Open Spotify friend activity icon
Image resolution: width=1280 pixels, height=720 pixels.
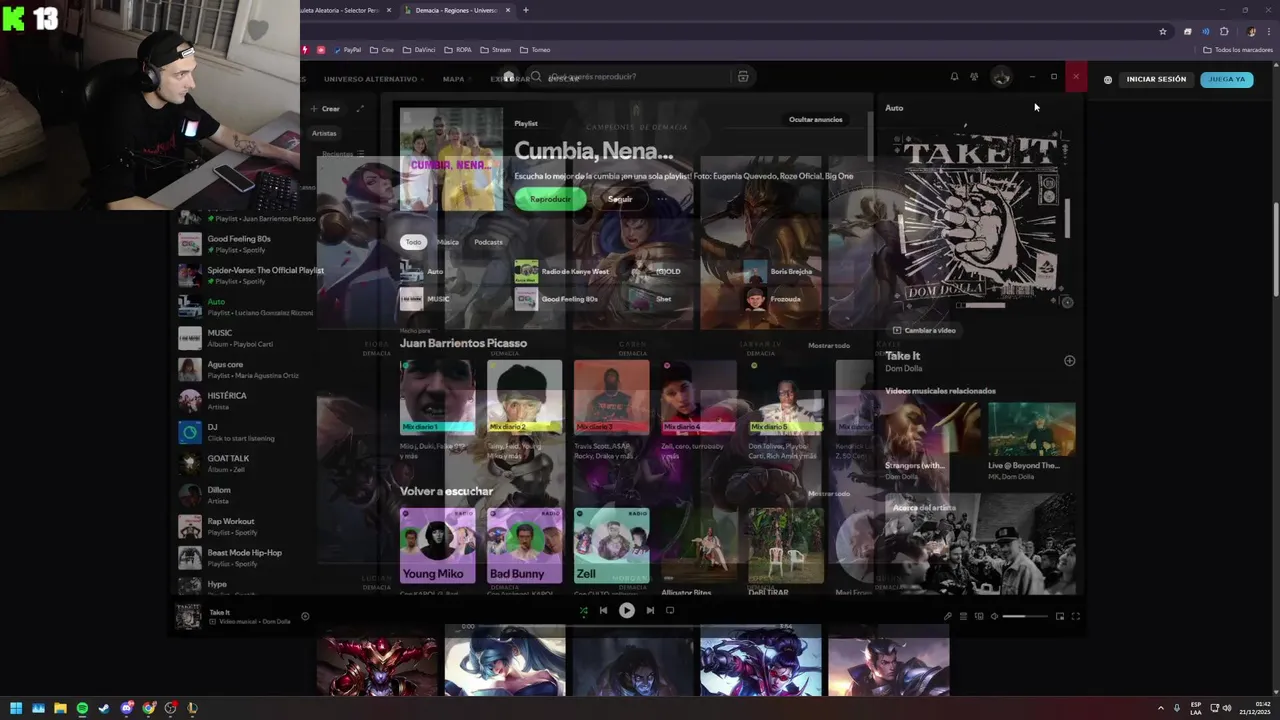click(x=974, y=77)
